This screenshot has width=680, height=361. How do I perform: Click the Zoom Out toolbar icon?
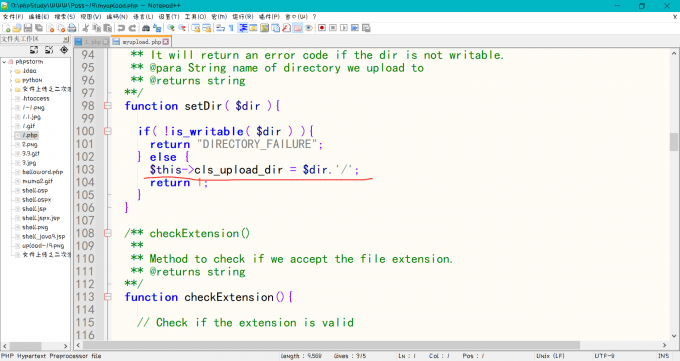click(x=182, y=28)
